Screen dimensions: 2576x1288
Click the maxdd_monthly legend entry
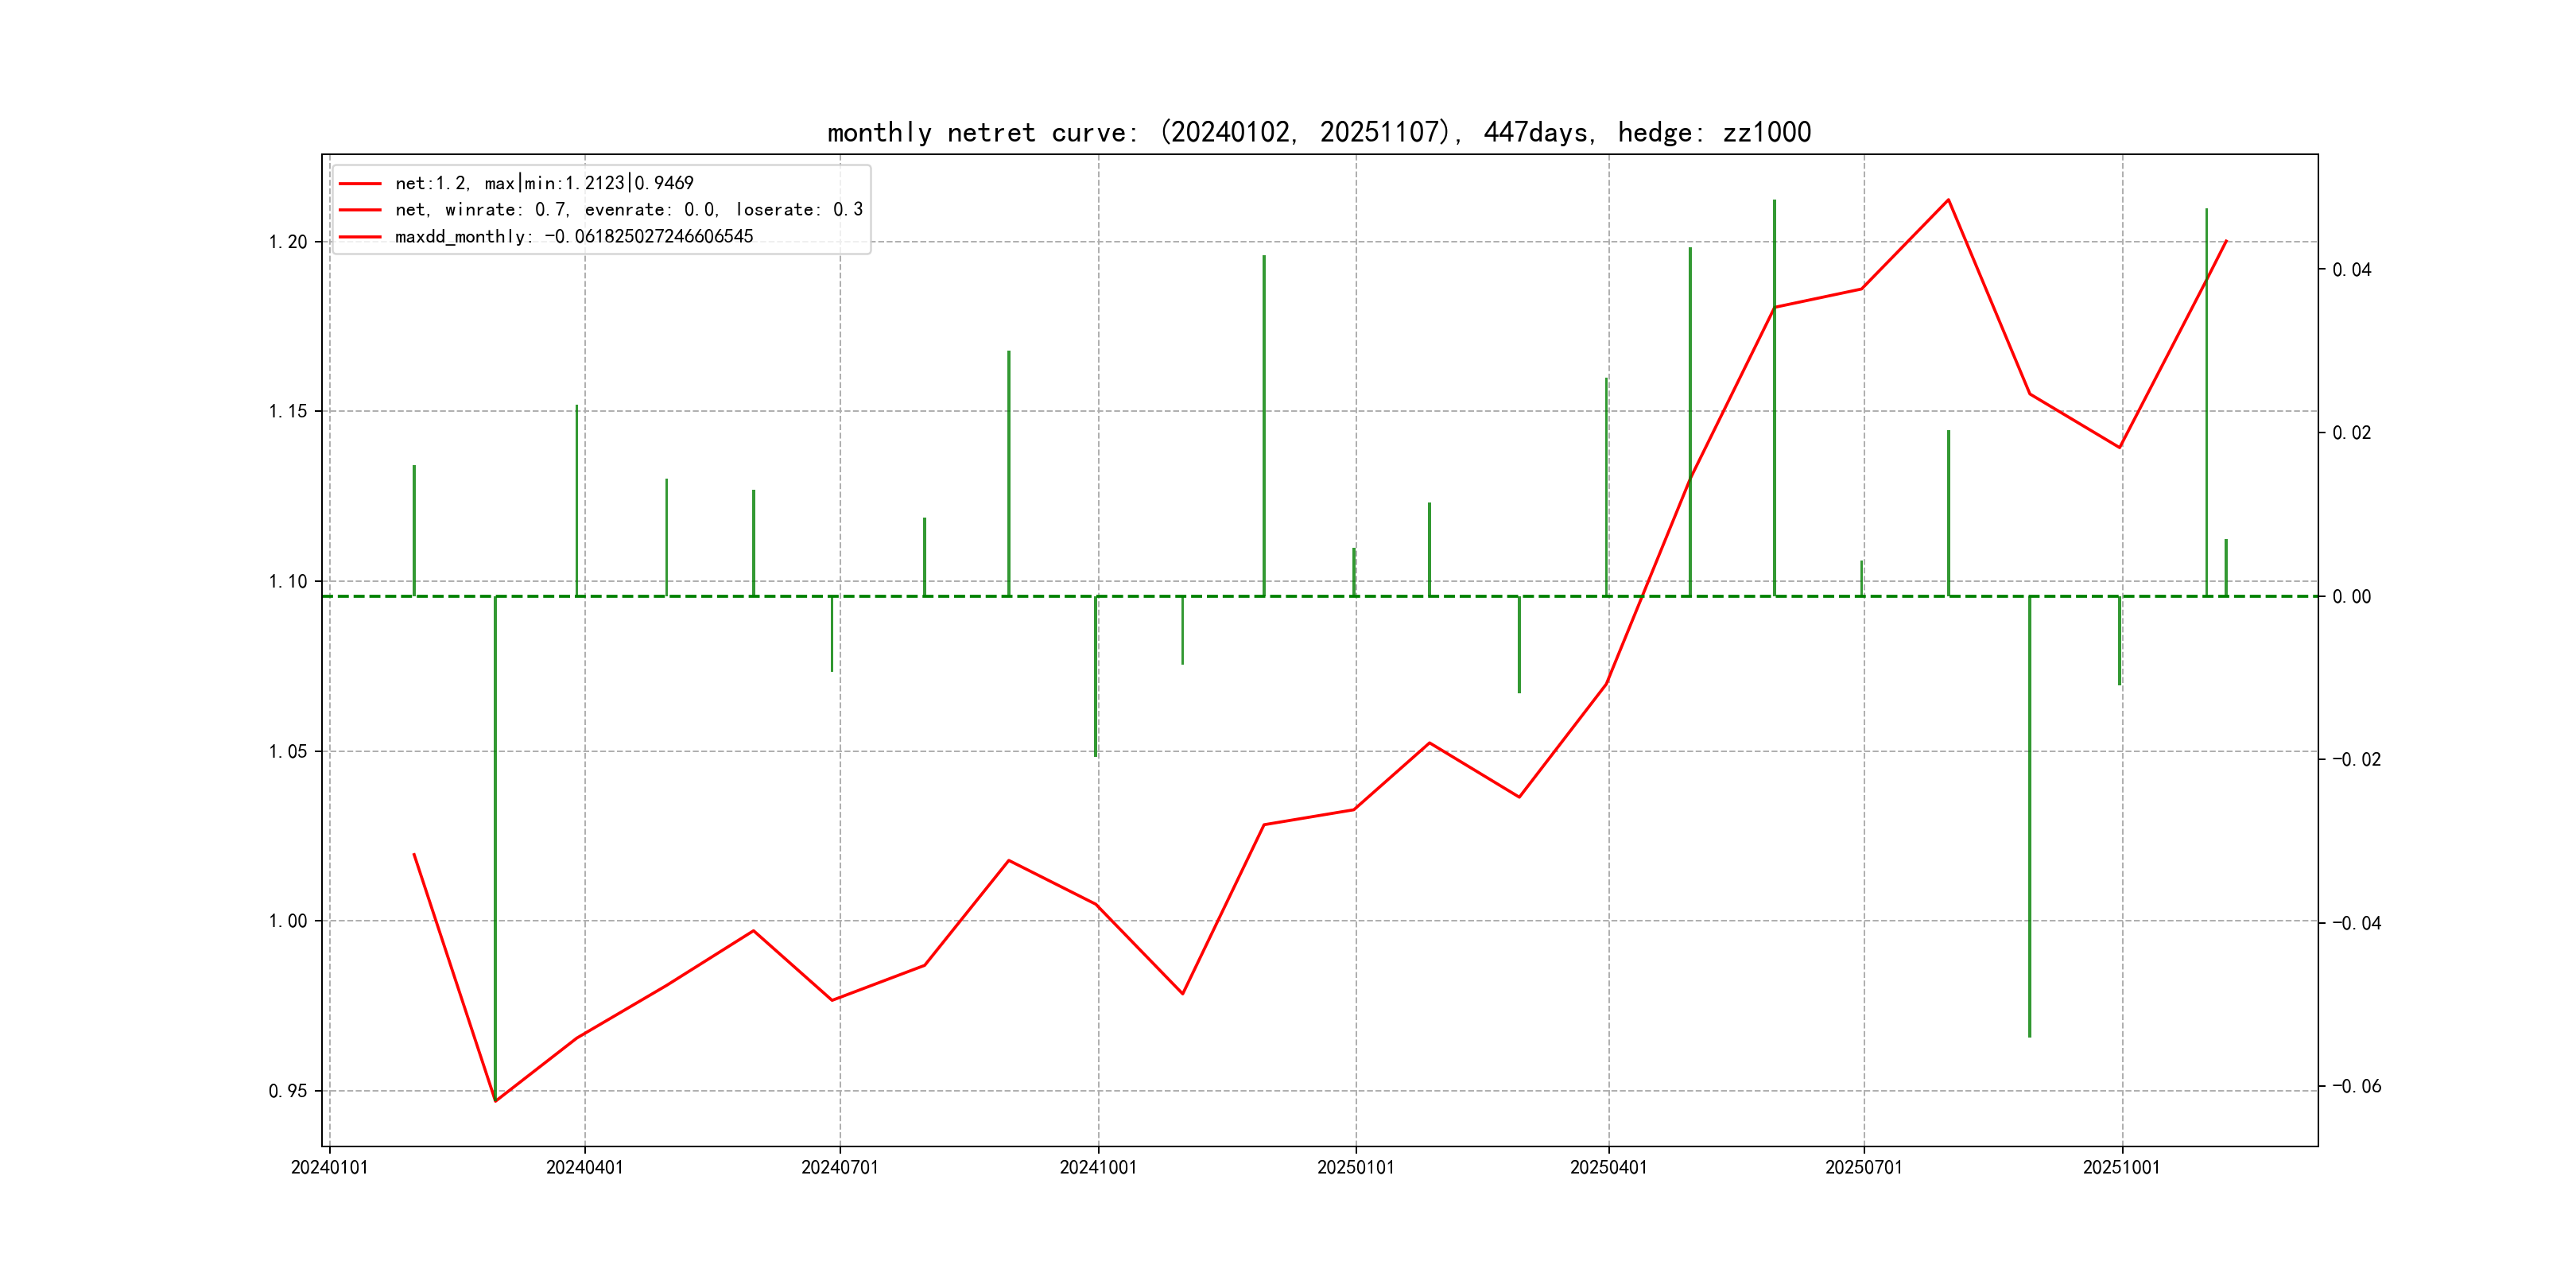(x=573, y=237)
